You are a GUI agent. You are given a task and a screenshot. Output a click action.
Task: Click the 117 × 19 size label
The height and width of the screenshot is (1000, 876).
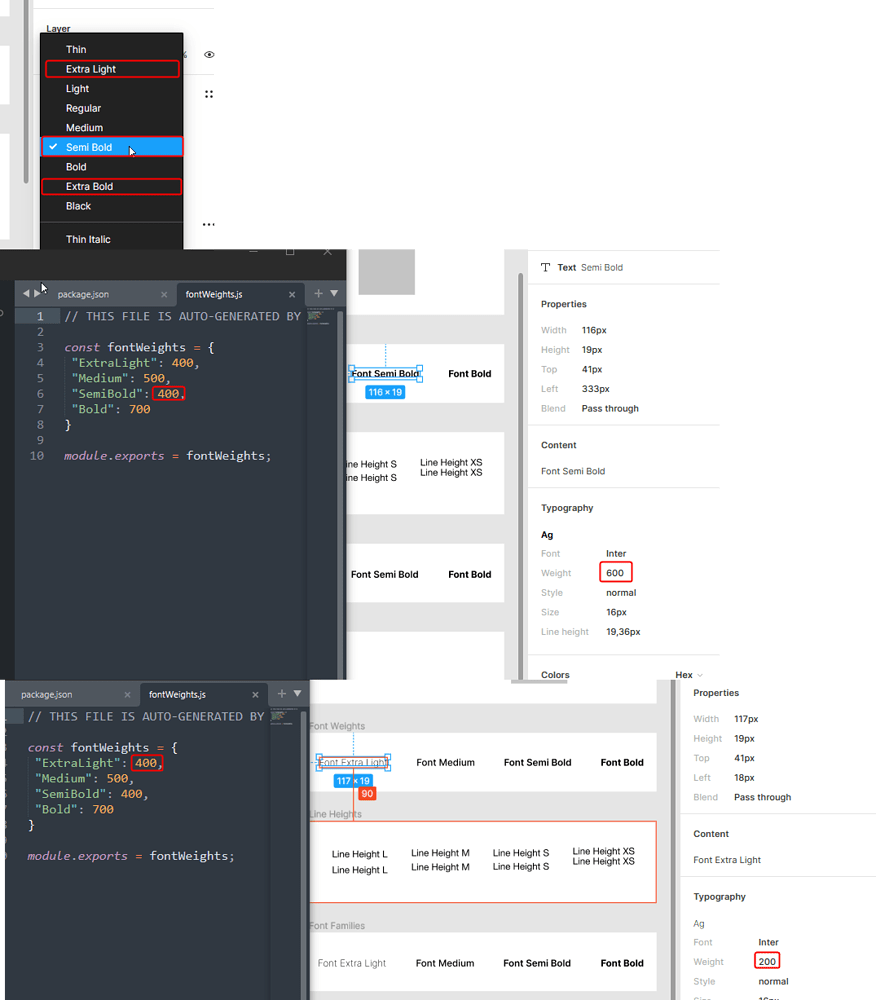353,781
